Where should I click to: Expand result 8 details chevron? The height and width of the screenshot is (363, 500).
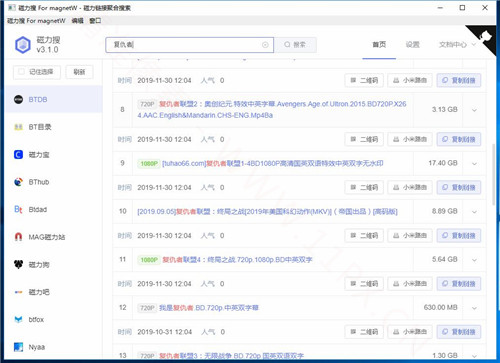coord(474,110)
